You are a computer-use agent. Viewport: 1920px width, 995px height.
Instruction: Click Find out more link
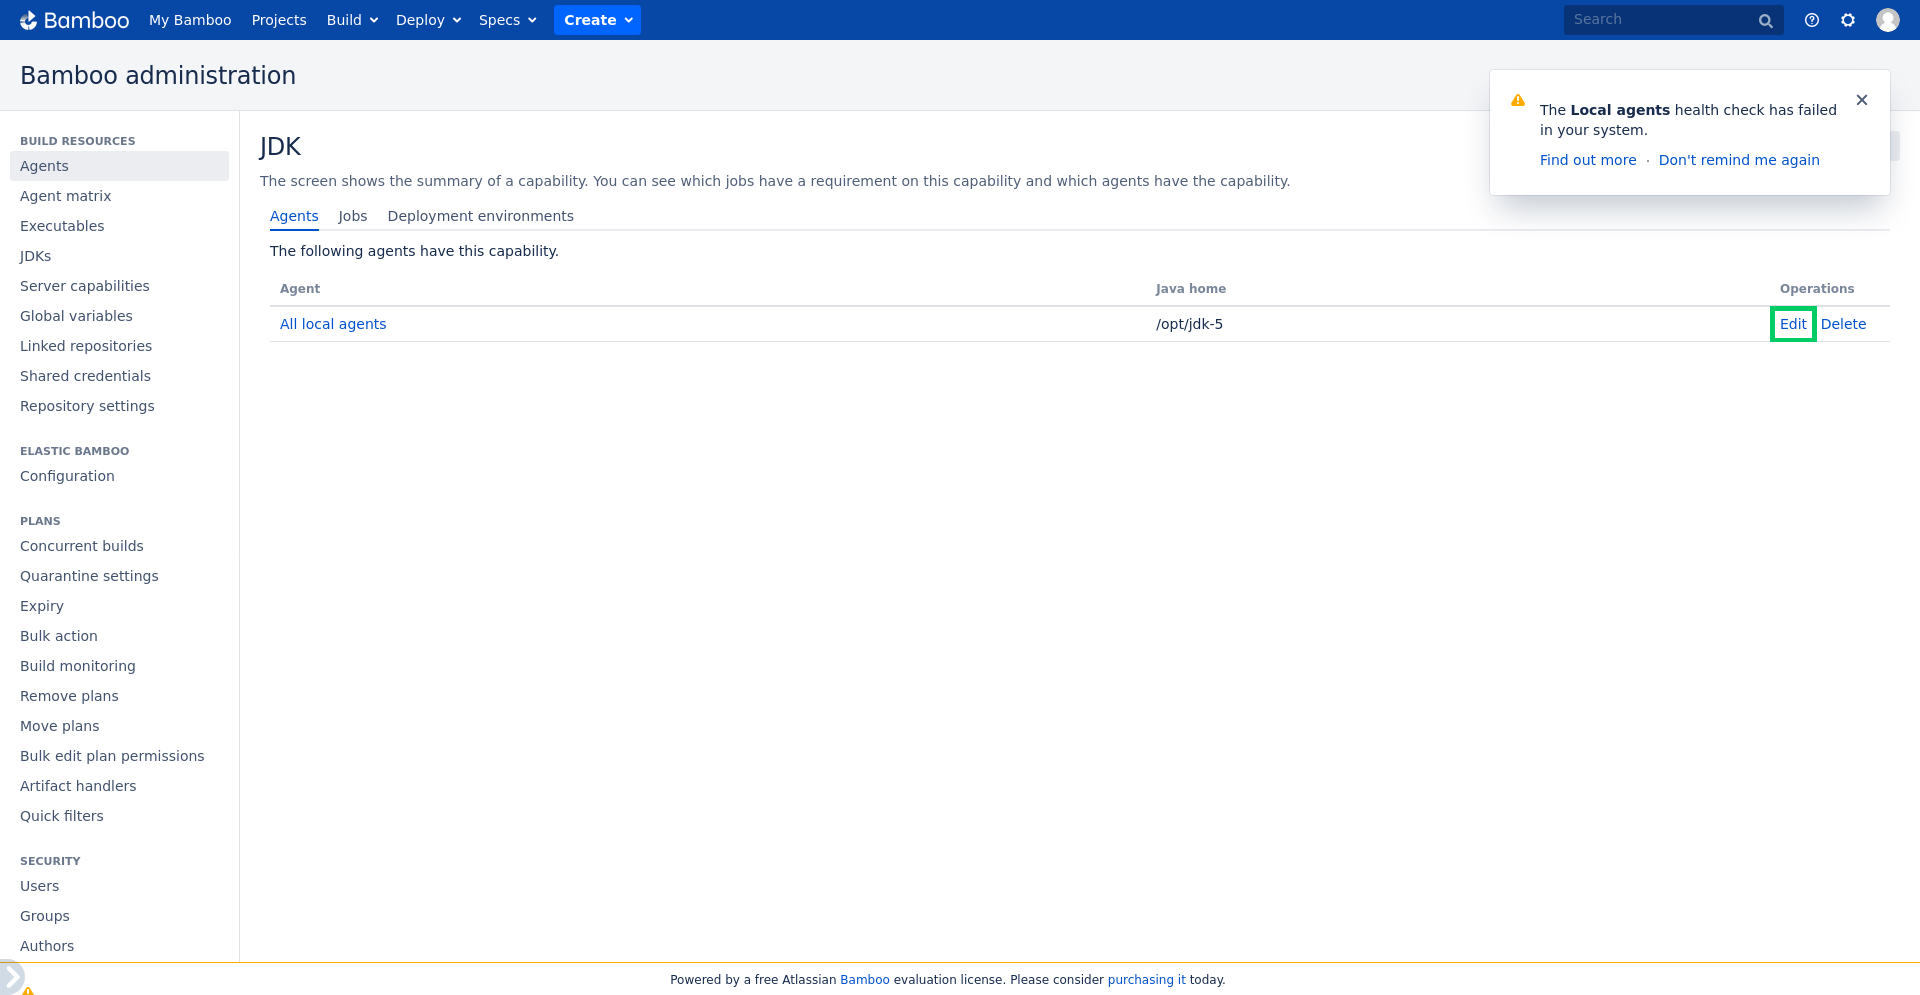click(1588, 160)
